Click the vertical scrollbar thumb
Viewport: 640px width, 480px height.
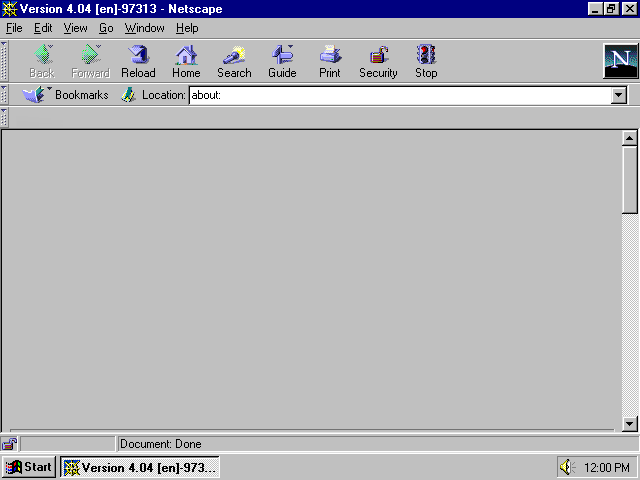tap(629, 180)
